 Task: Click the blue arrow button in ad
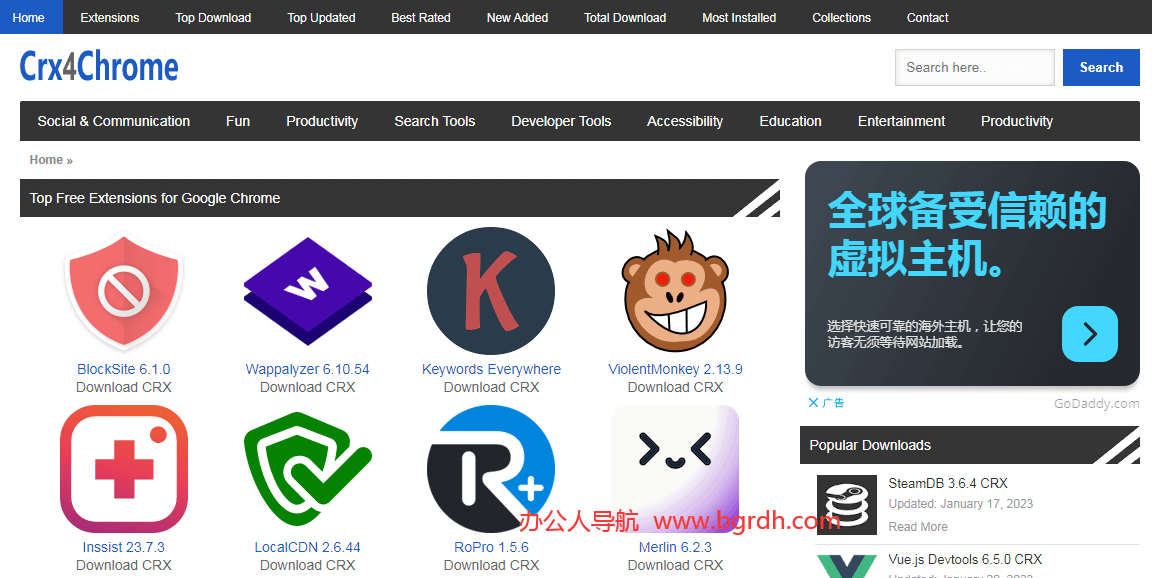pos(1089,334)
